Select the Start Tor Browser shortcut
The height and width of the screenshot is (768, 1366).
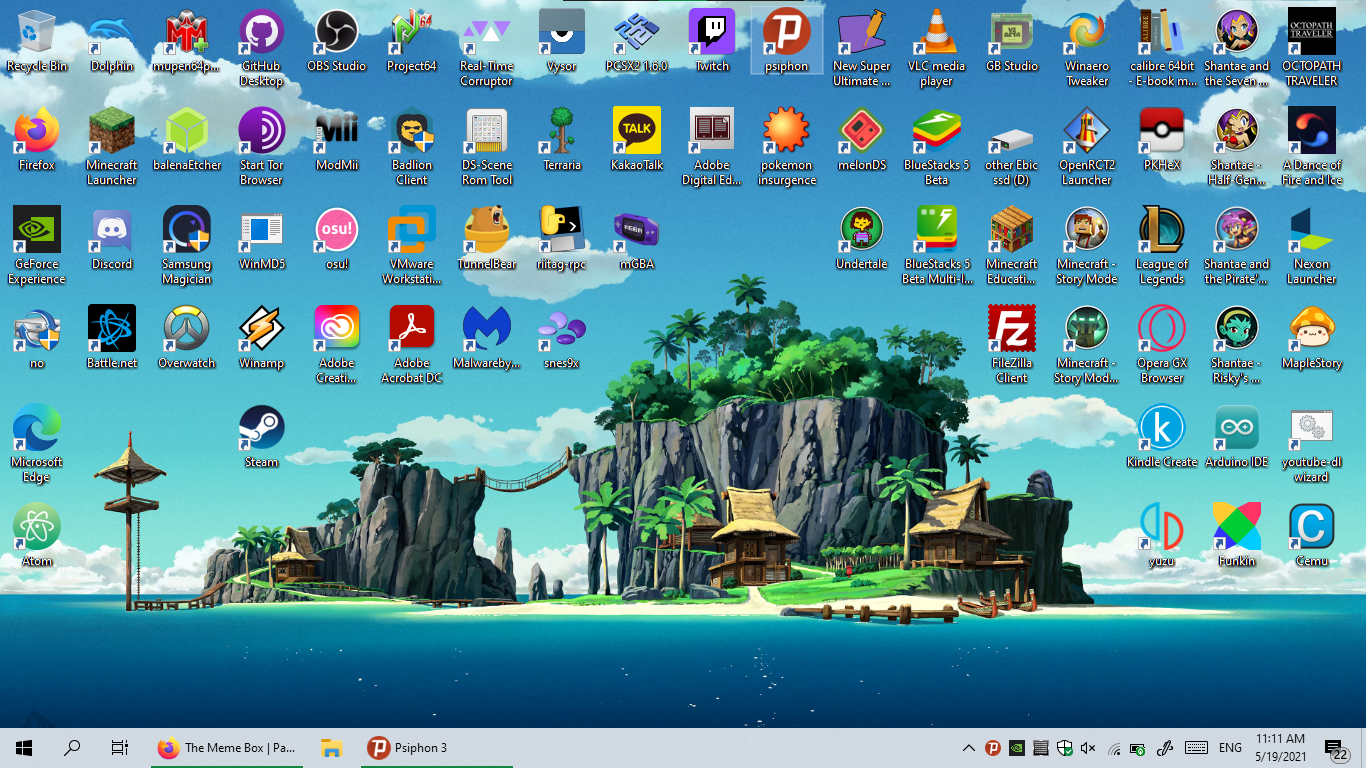(x=262, y=147)
